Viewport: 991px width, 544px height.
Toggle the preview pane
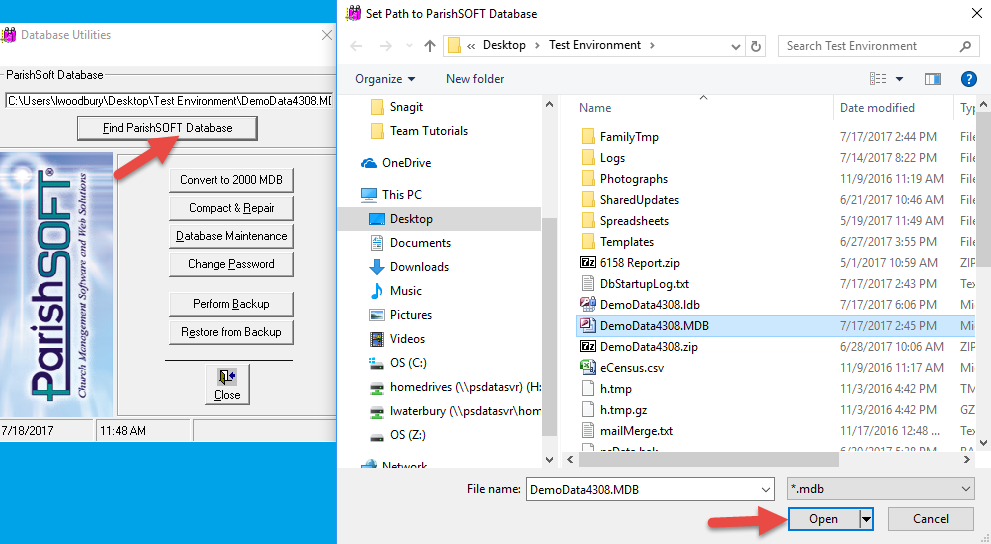coord(933,79)
